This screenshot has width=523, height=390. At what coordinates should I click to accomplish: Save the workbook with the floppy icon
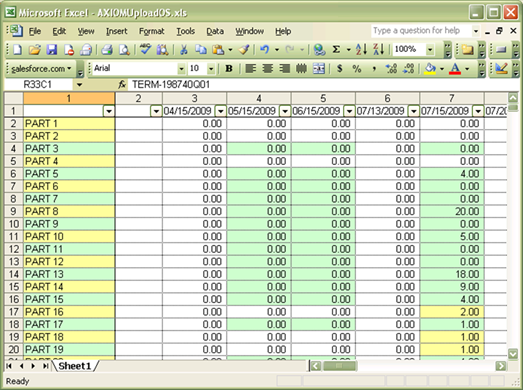(x=52, y=50)
